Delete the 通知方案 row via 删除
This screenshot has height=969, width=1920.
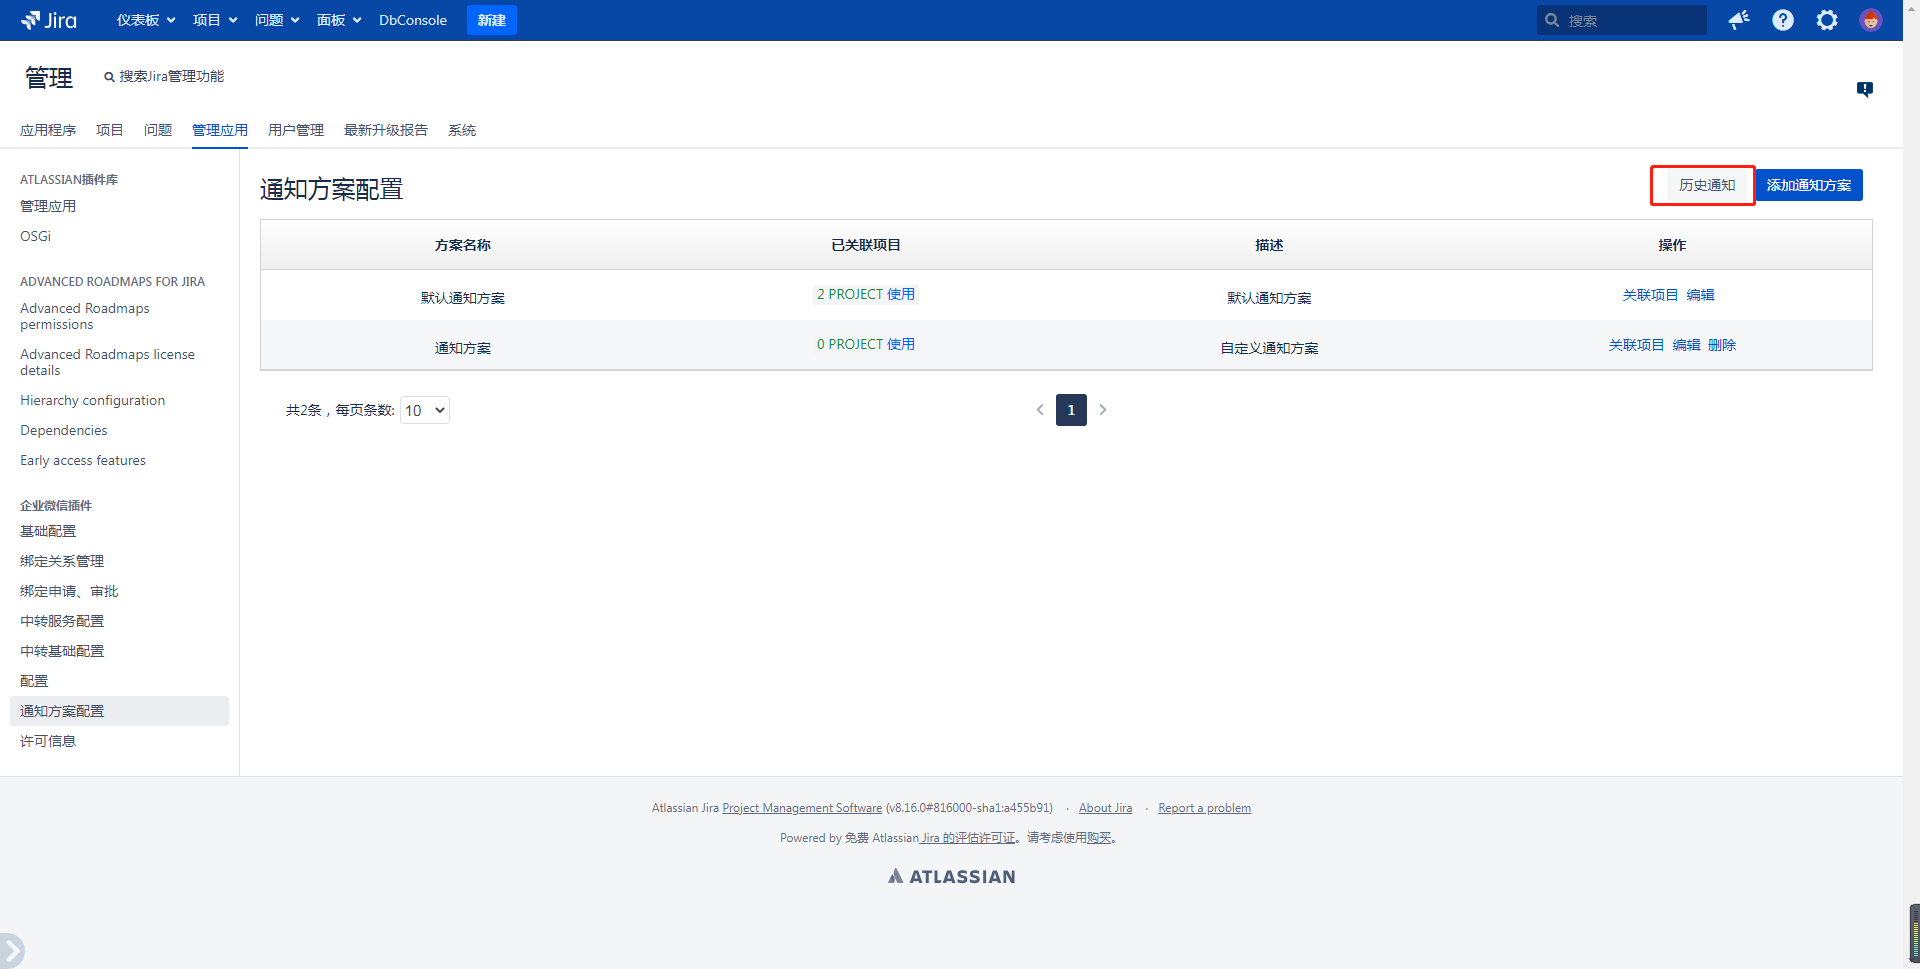coord(1722,345)
